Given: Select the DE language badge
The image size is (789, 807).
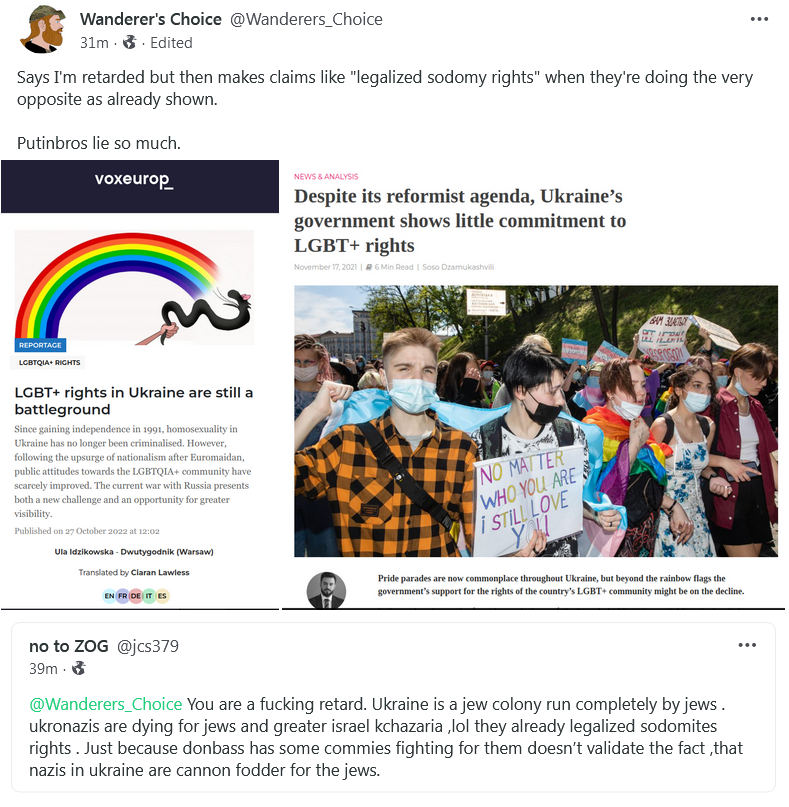Looking at the screenshot, I should pos(135,596).
